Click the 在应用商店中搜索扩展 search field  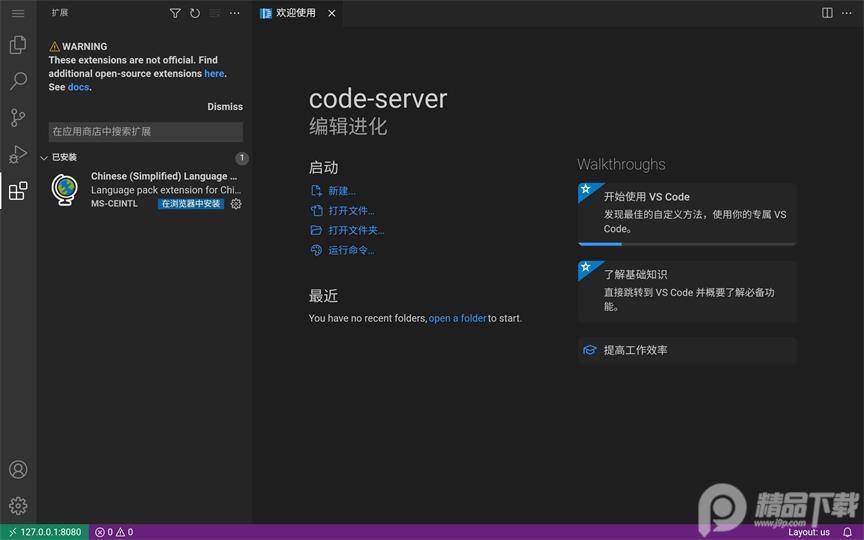[145, 132]
